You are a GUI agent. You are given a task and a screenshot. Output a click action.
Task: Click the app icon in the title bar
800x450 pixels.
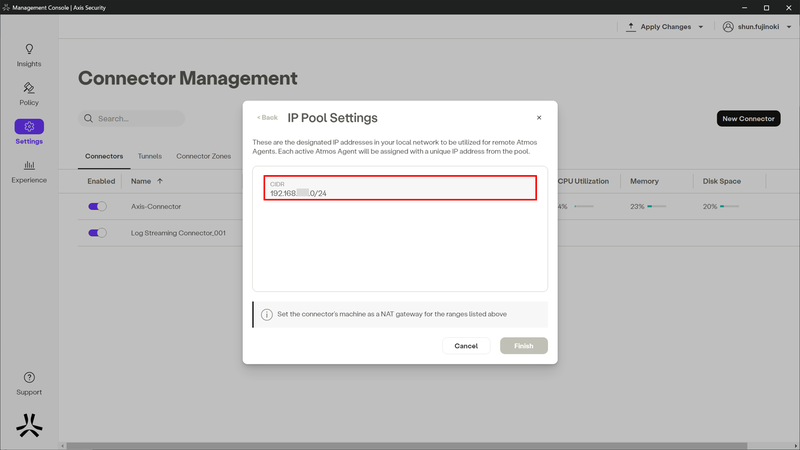(6, 7)
